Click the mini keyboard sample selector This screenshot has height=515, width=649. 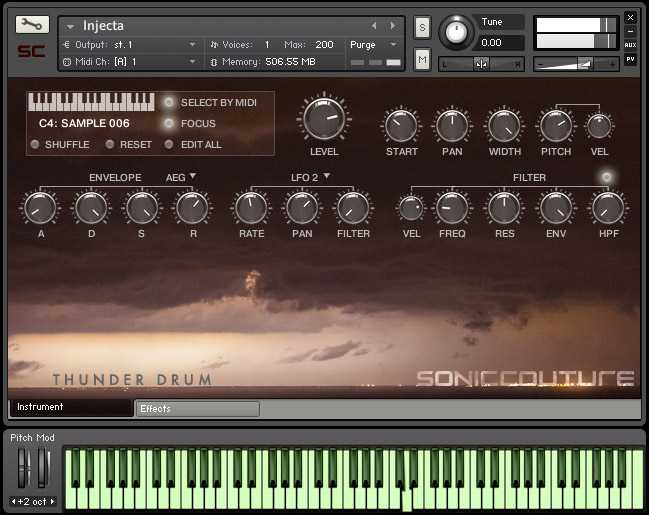click(x=91, y=102)
